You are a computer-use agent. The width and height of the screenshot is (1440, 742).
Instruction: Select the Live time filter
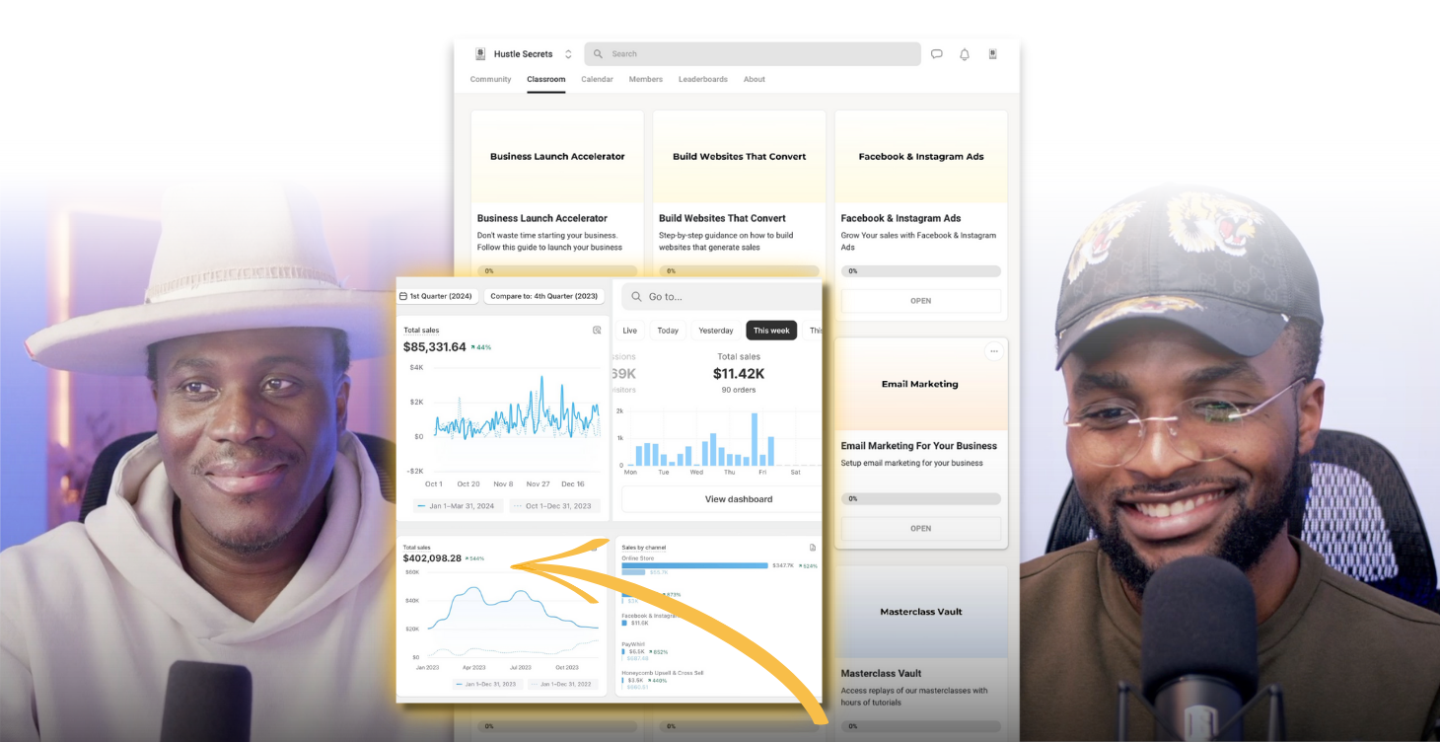(630, 330)
